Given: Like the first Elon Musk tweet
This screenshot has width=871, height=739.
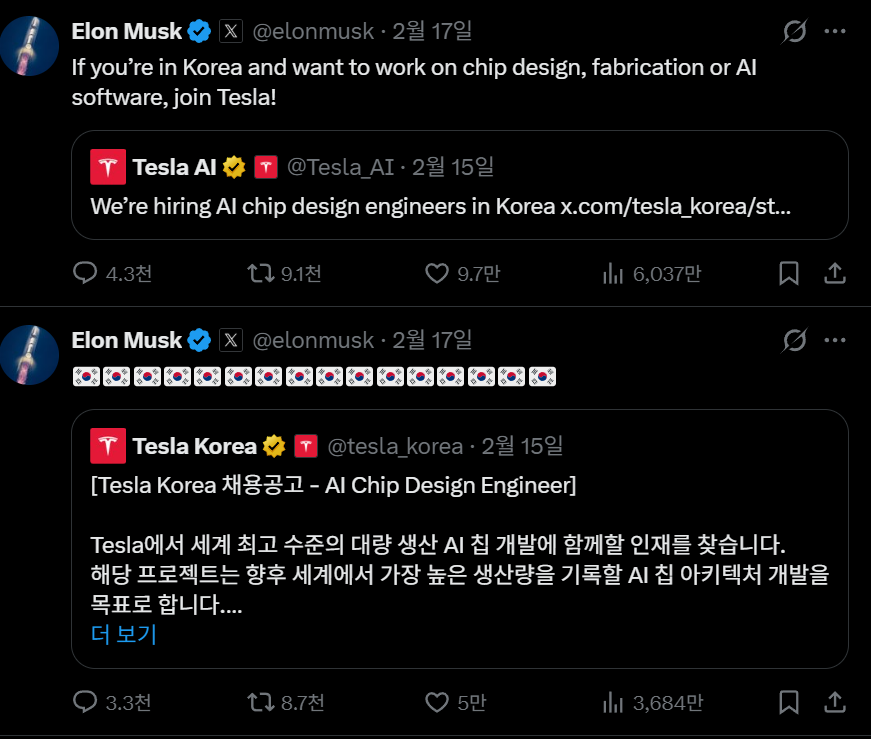Looking at the screenshot, I should (436, 273).
